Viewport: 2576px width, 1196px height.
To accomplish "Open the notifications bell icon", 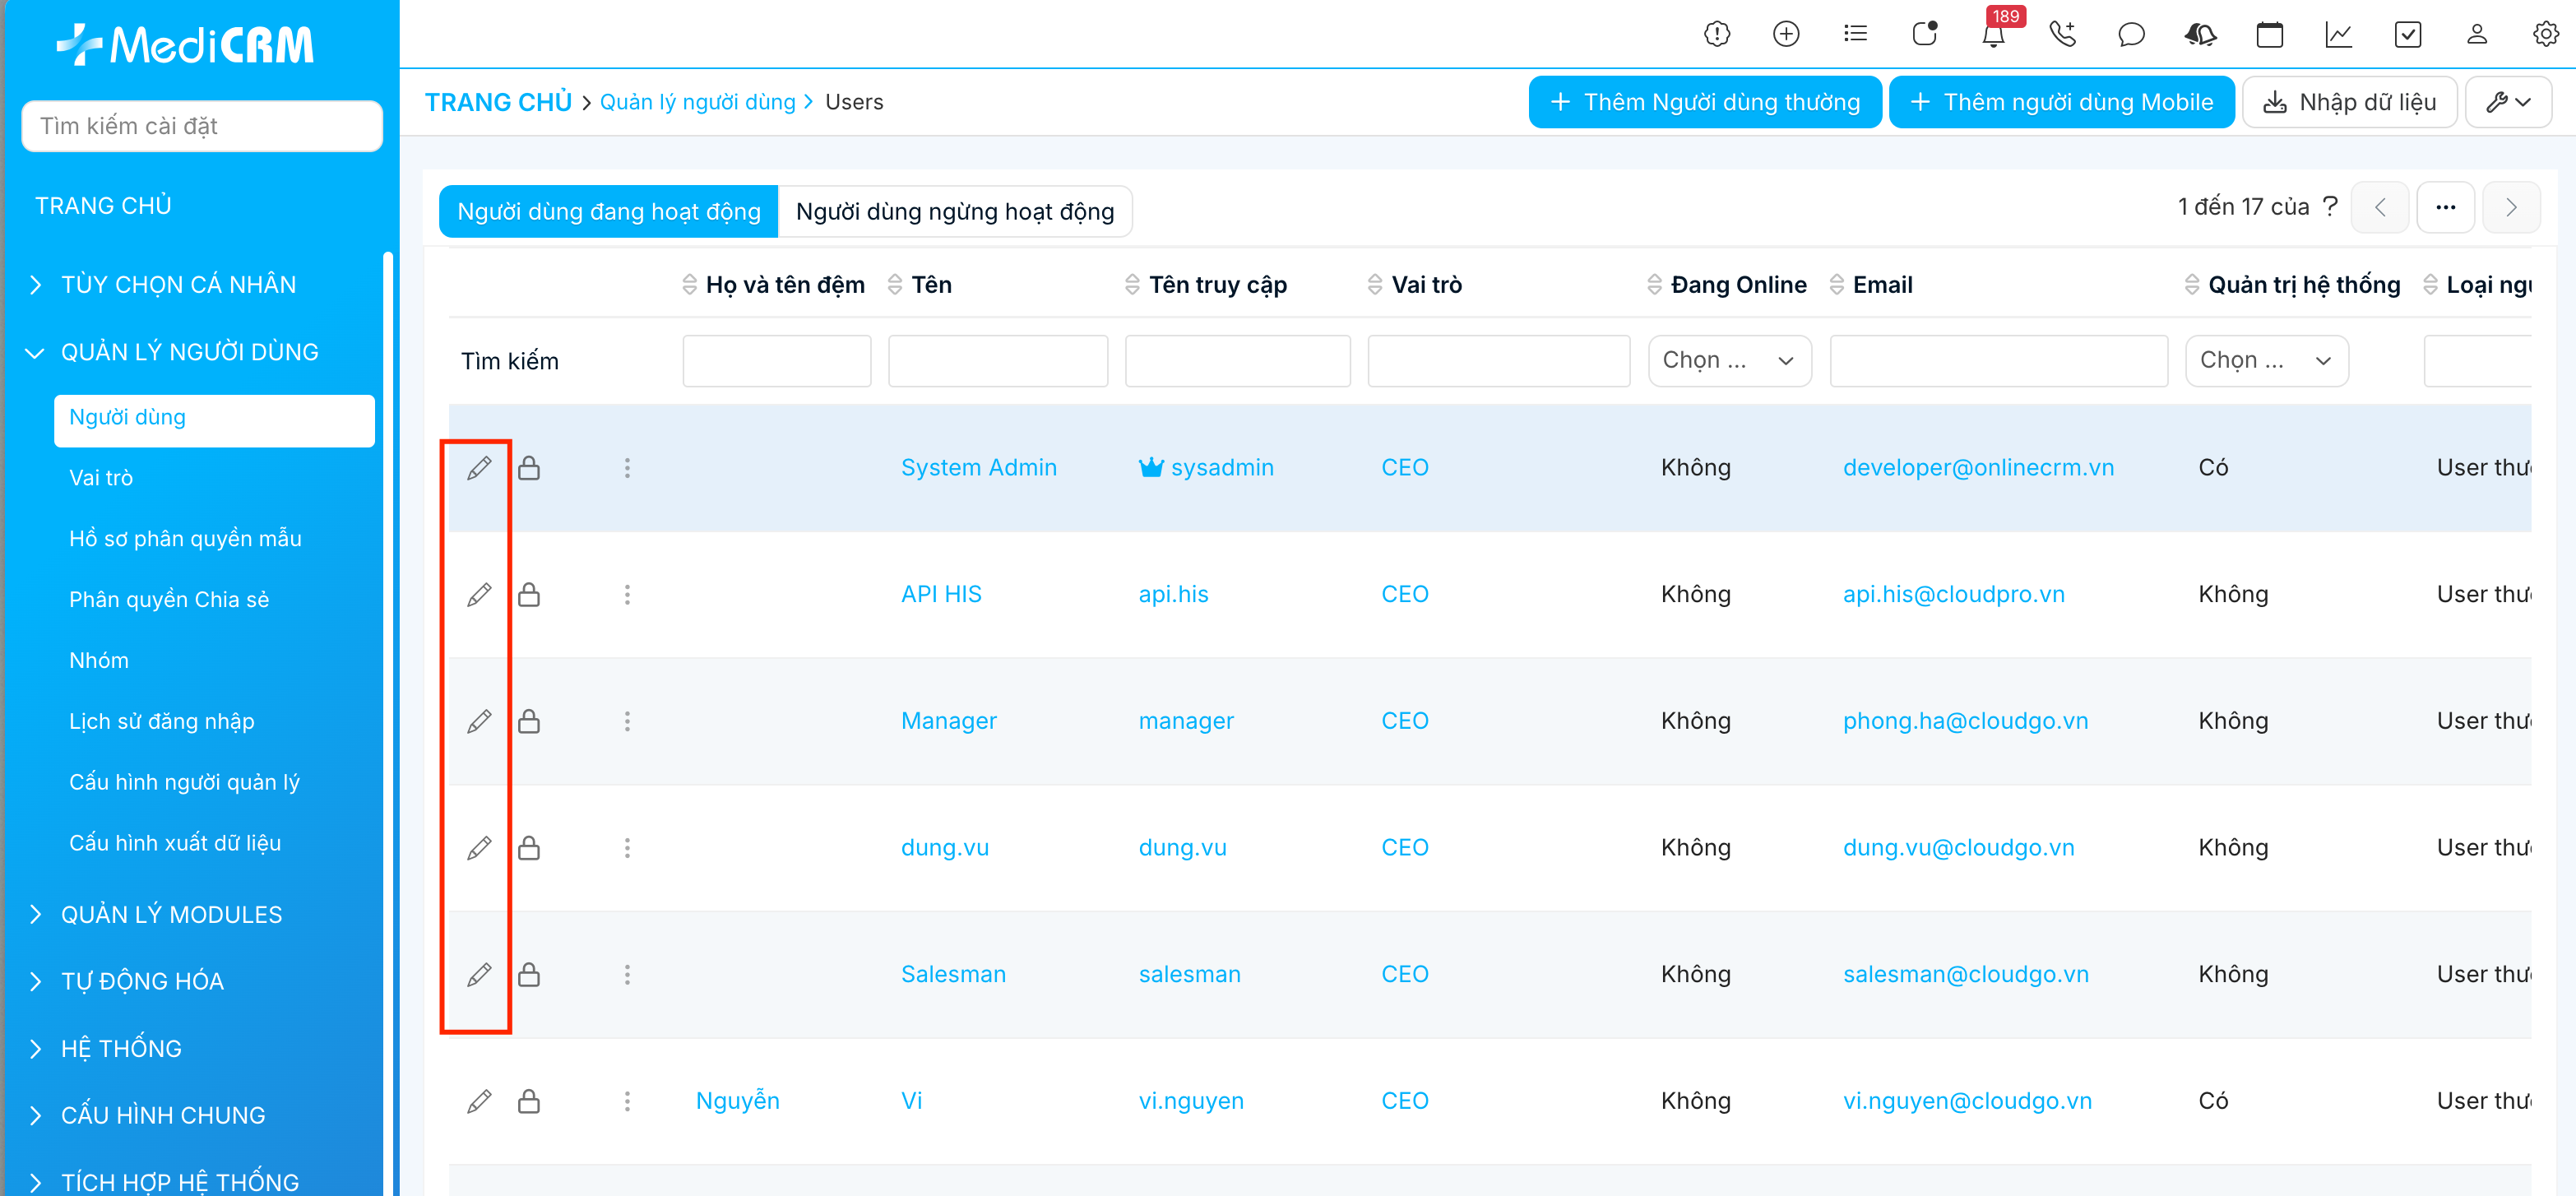I will 1992,35.
